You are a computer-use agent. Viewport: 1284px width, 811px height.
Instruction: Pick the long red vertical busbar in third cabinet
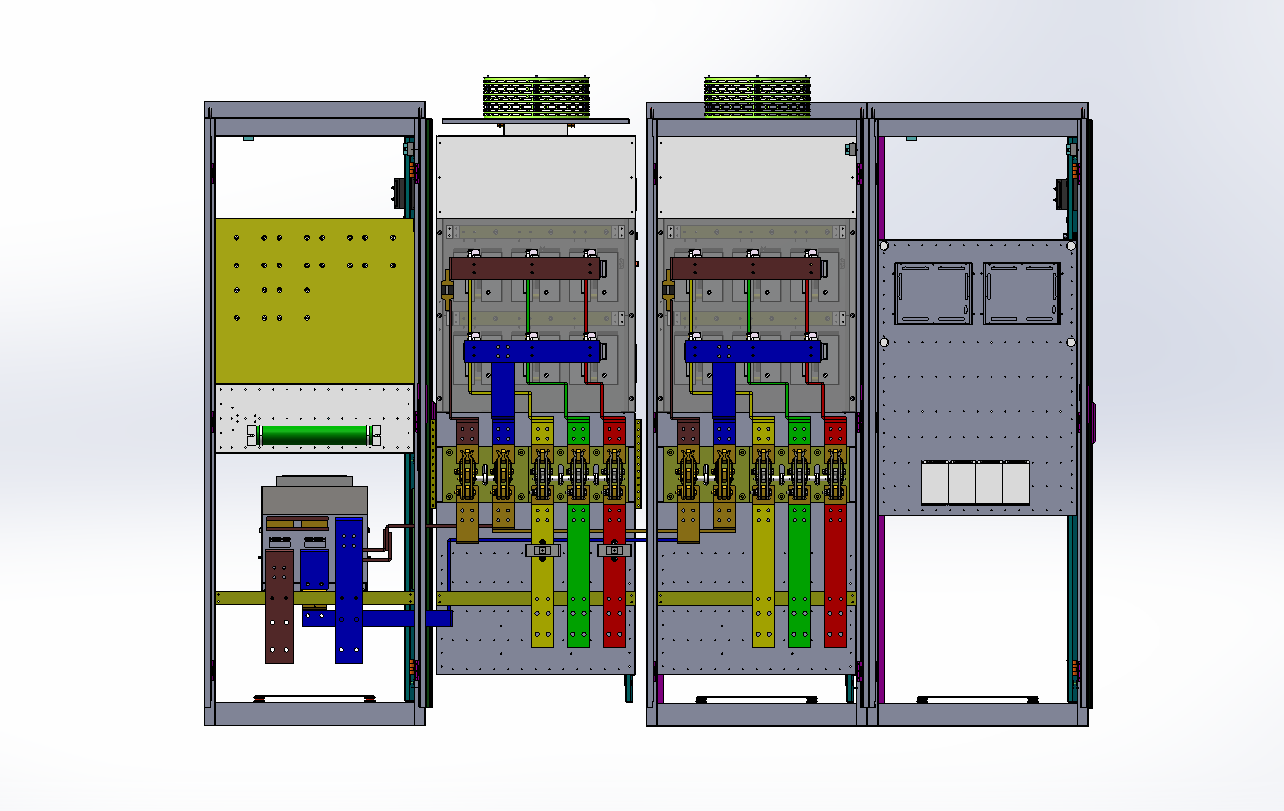835,575
